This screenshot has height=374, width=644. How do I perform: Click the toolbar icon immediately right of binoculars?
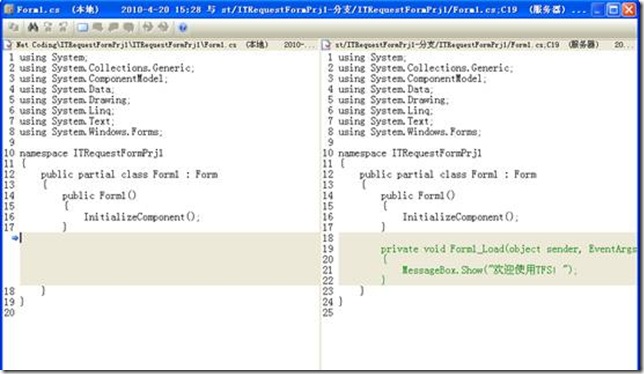48,27
